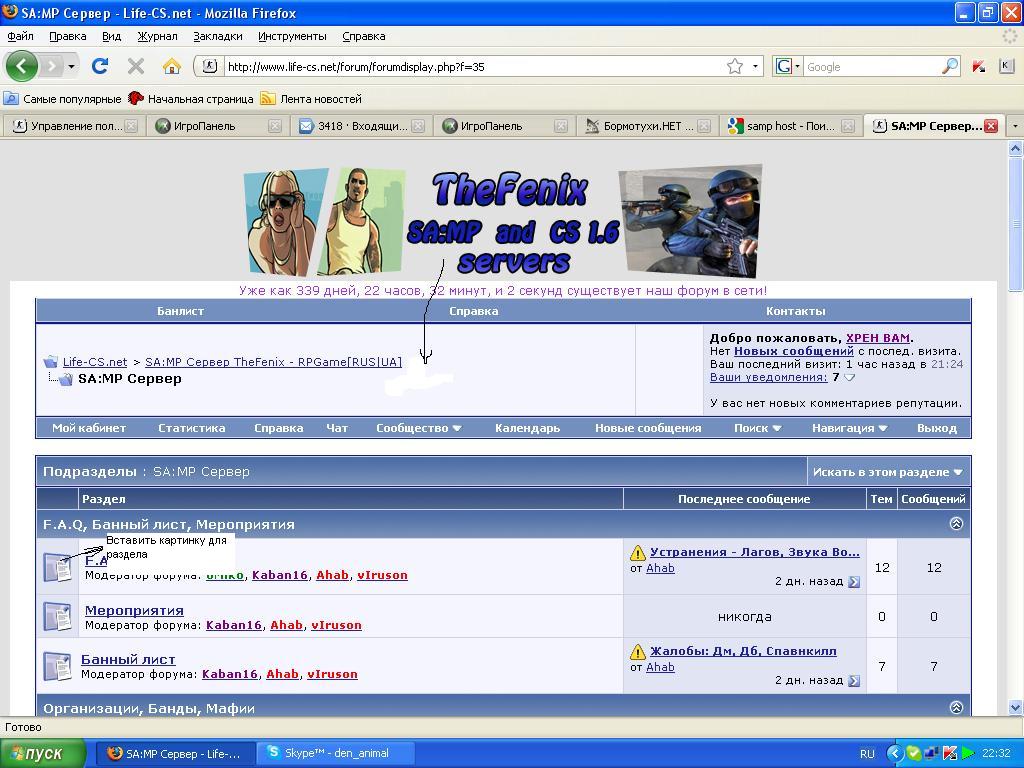The height and width of the screenshot is (768, 1024).
Task: Switch to samp host search tab
Action: coord(790,126)
